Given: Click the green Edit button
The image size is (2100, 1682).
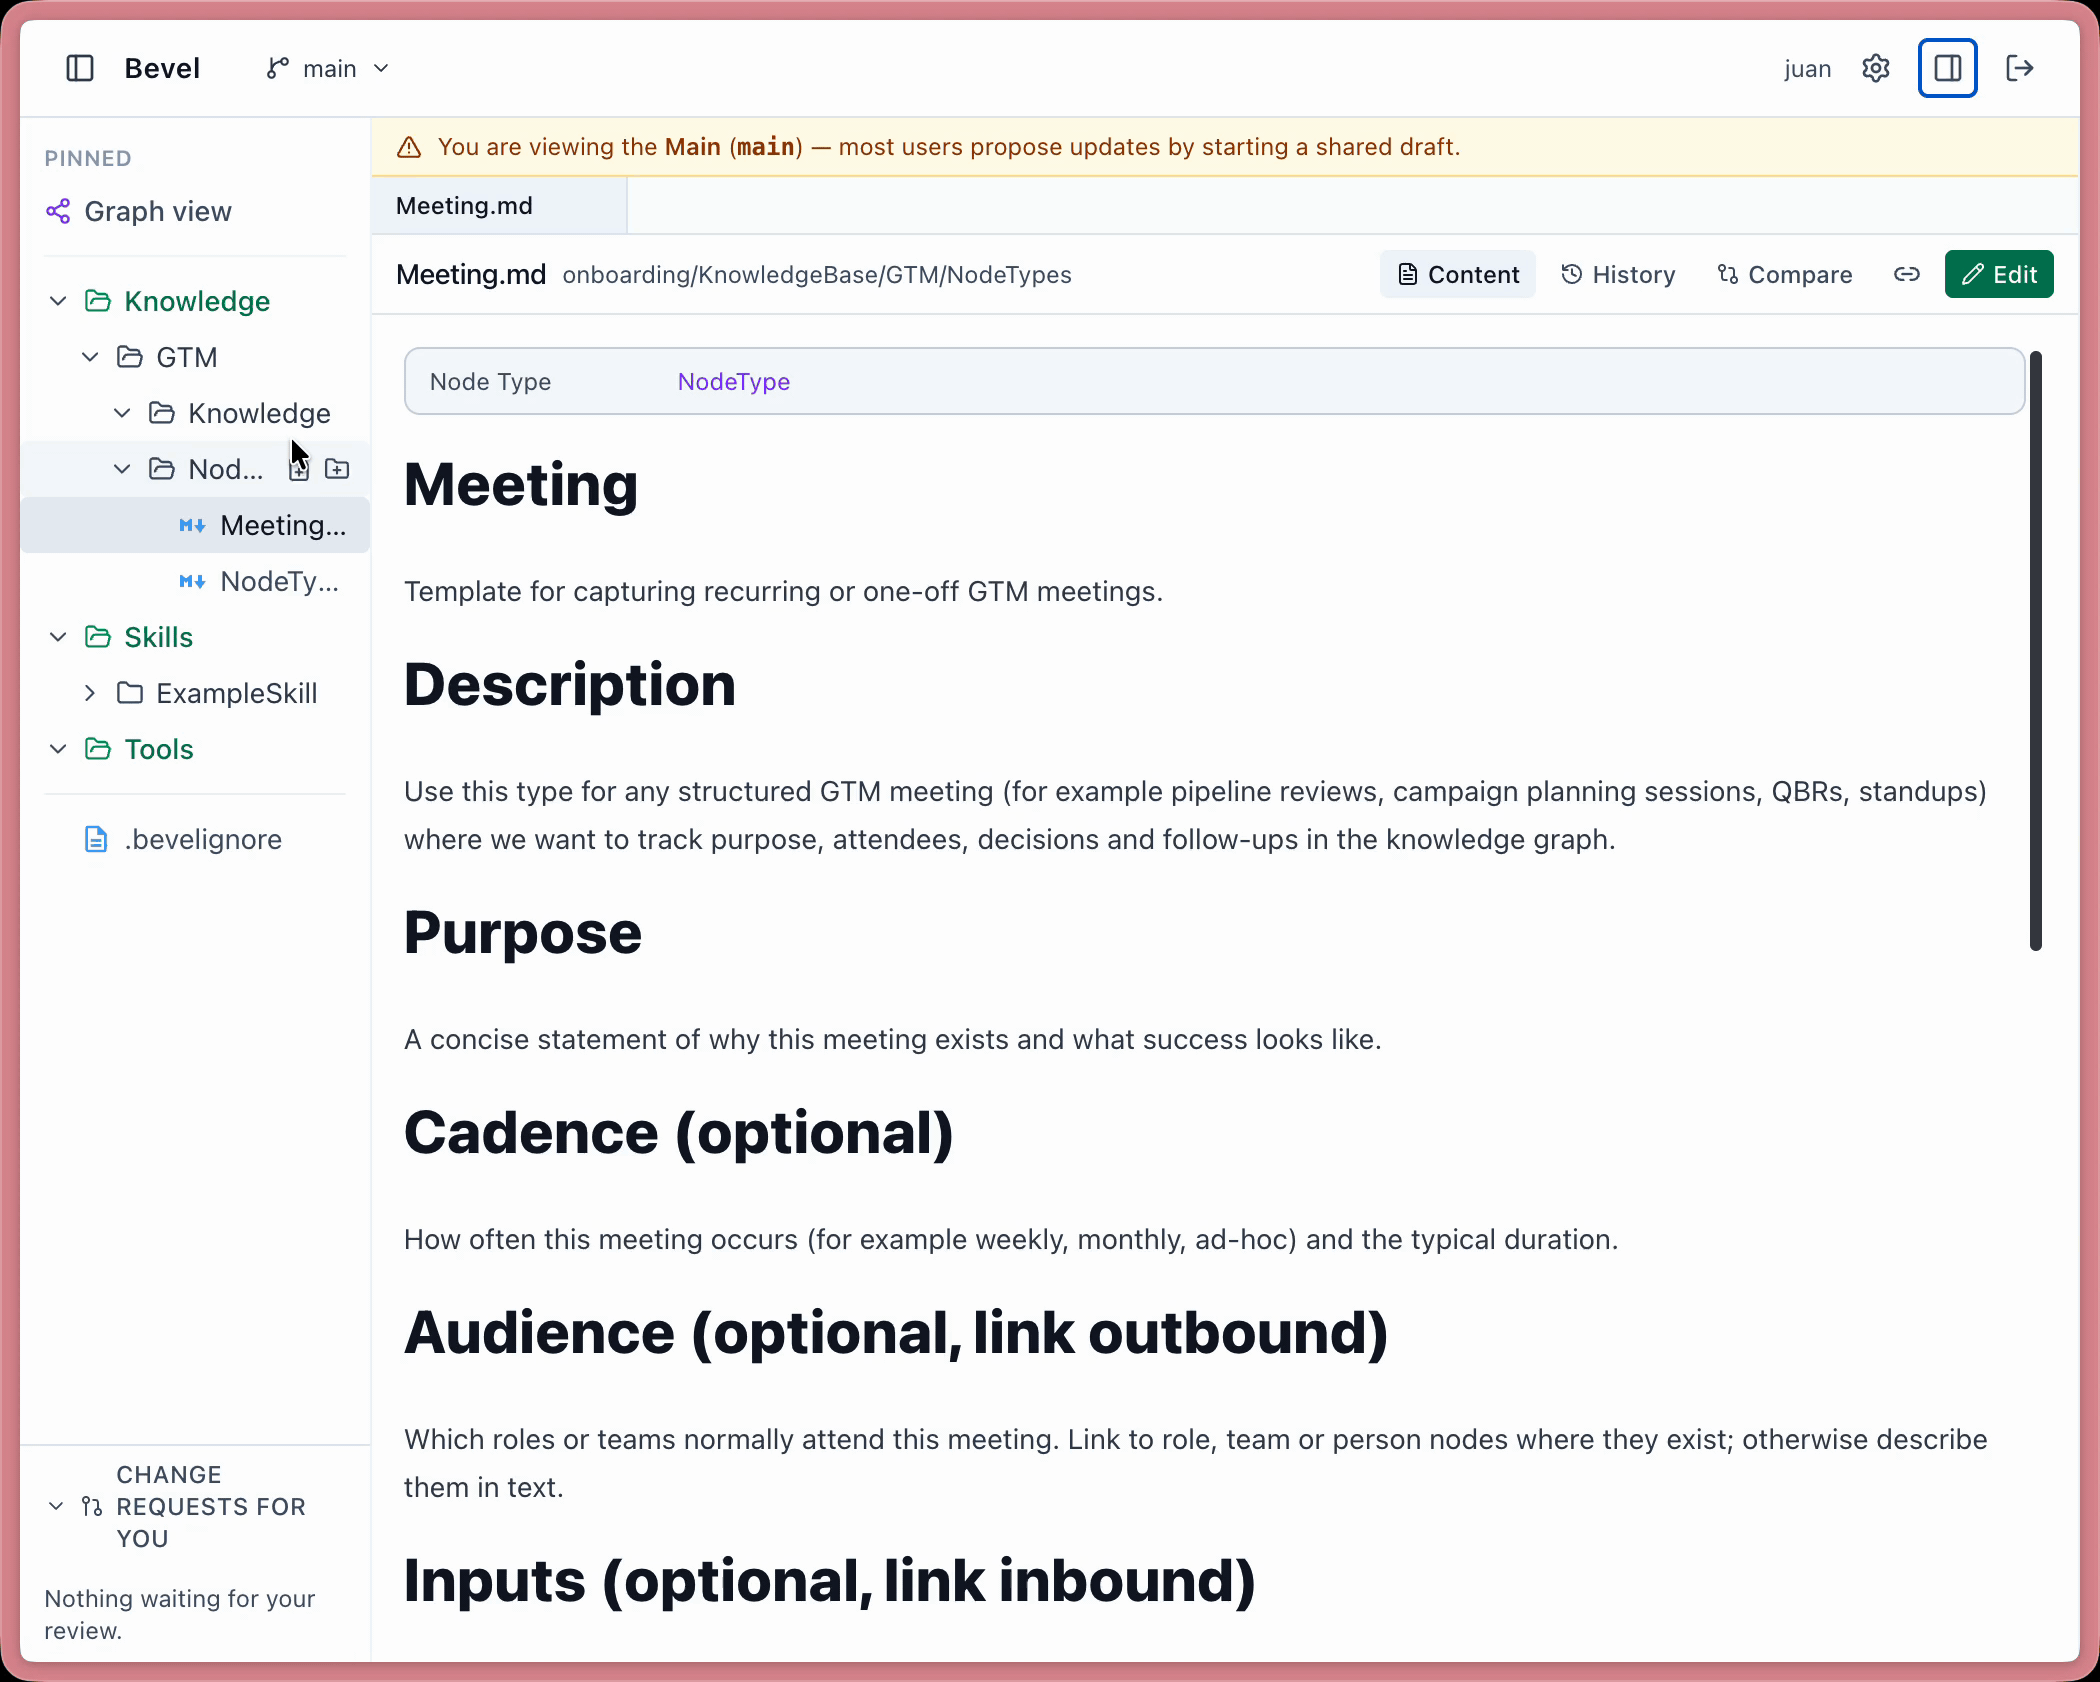Looking at the screenshot, I should [1999, 274].
